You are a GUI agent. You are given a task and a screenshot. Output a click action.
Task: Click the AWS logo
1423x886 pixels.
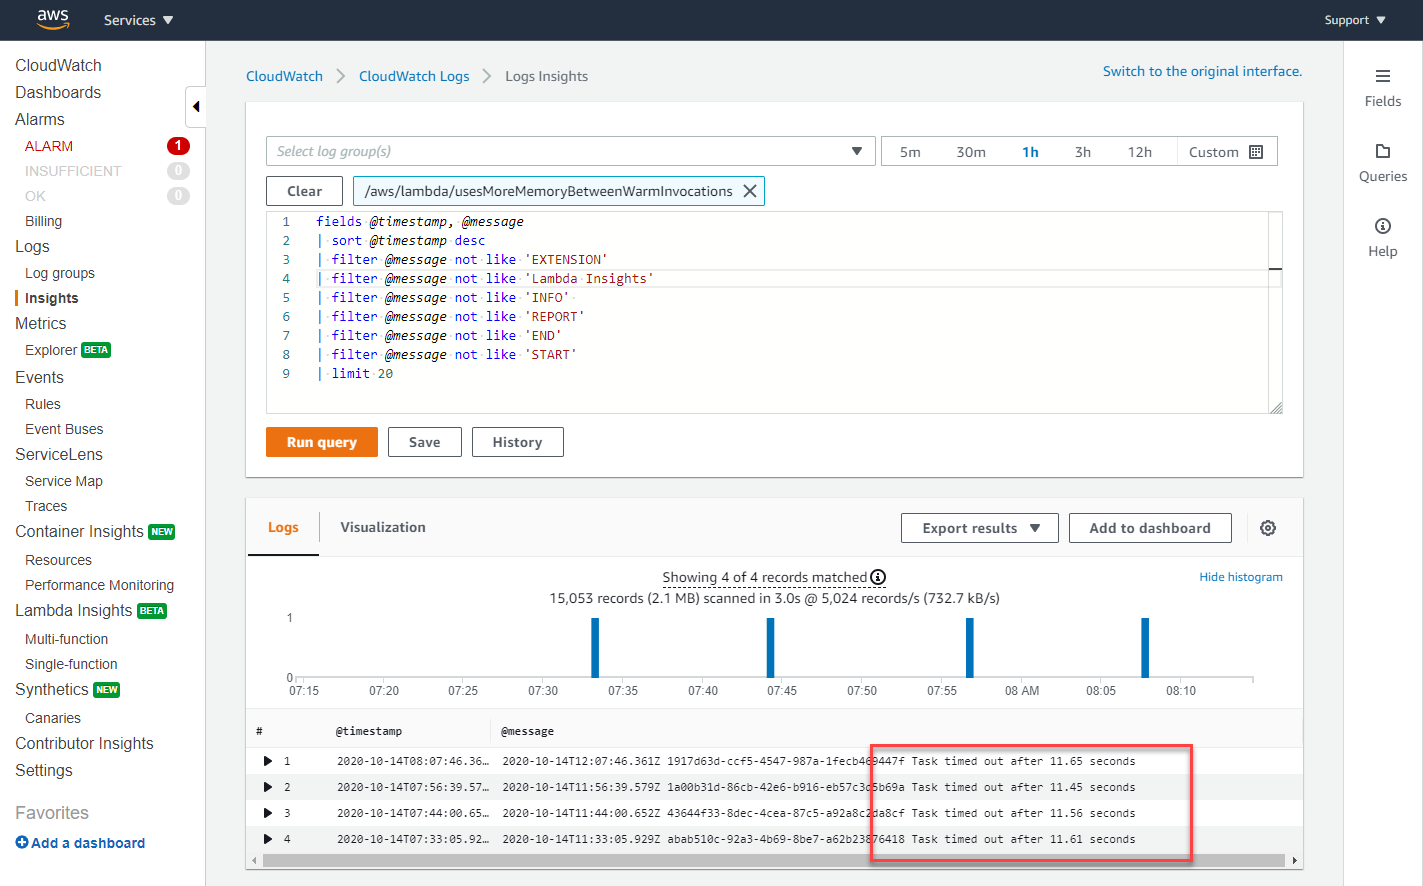point(52,19)
